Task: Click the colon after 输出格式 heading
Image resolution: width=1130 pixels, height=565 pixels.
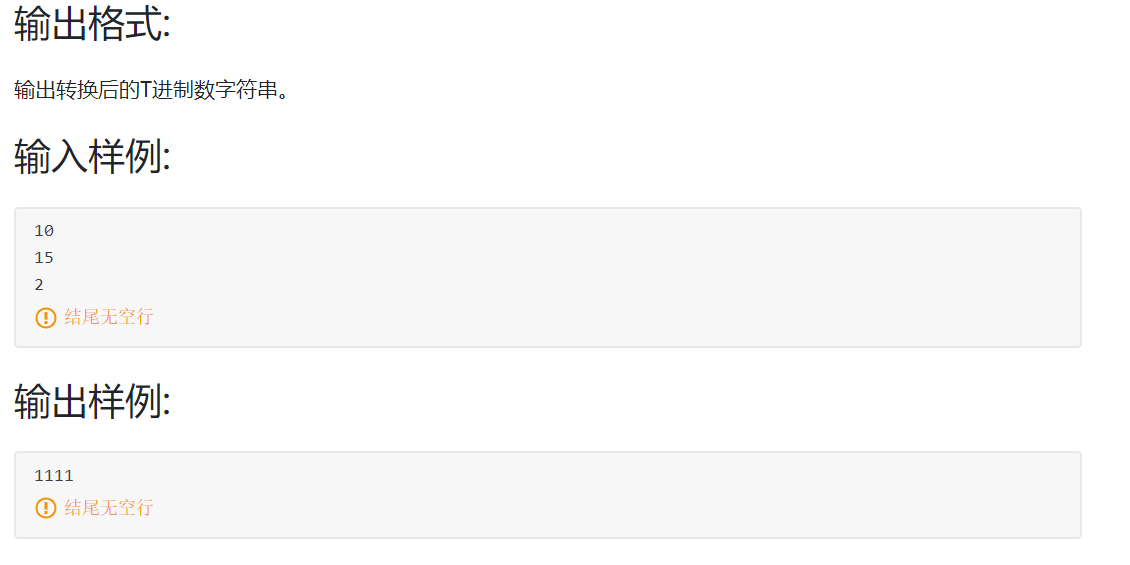Action: [x=166, y=29]
